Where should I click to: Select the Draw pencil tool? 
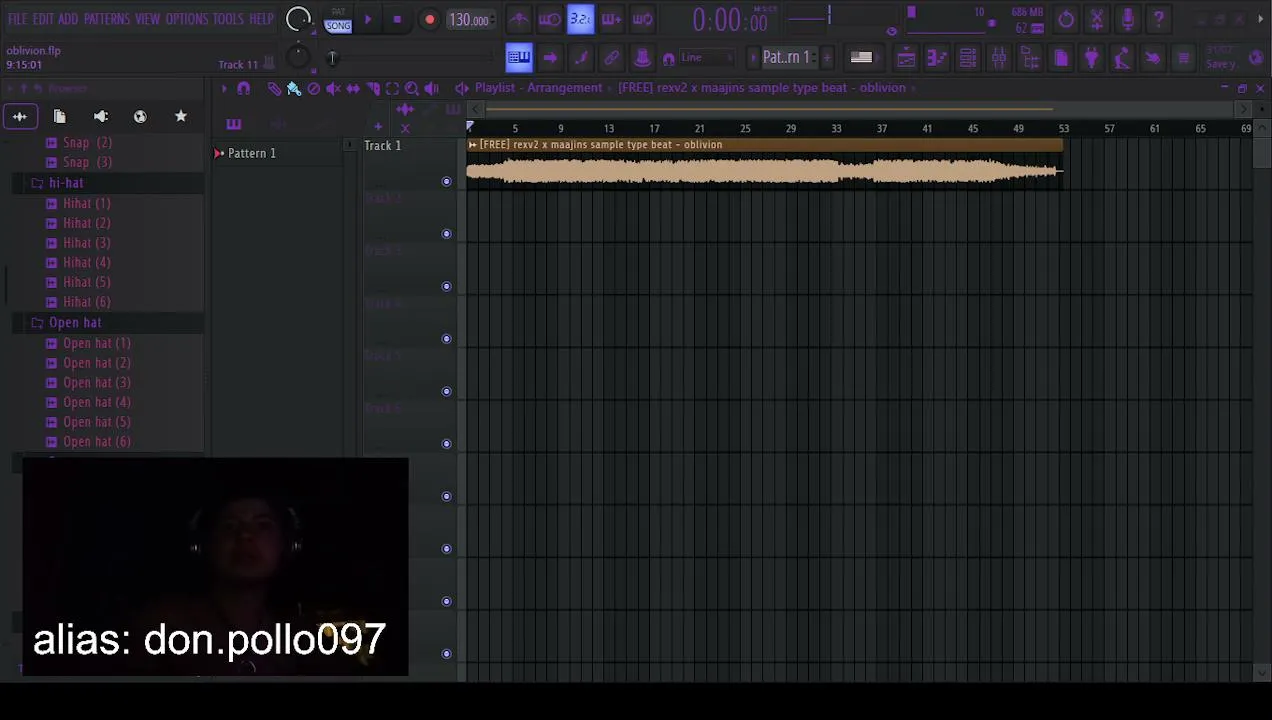(x=274, y=88)
